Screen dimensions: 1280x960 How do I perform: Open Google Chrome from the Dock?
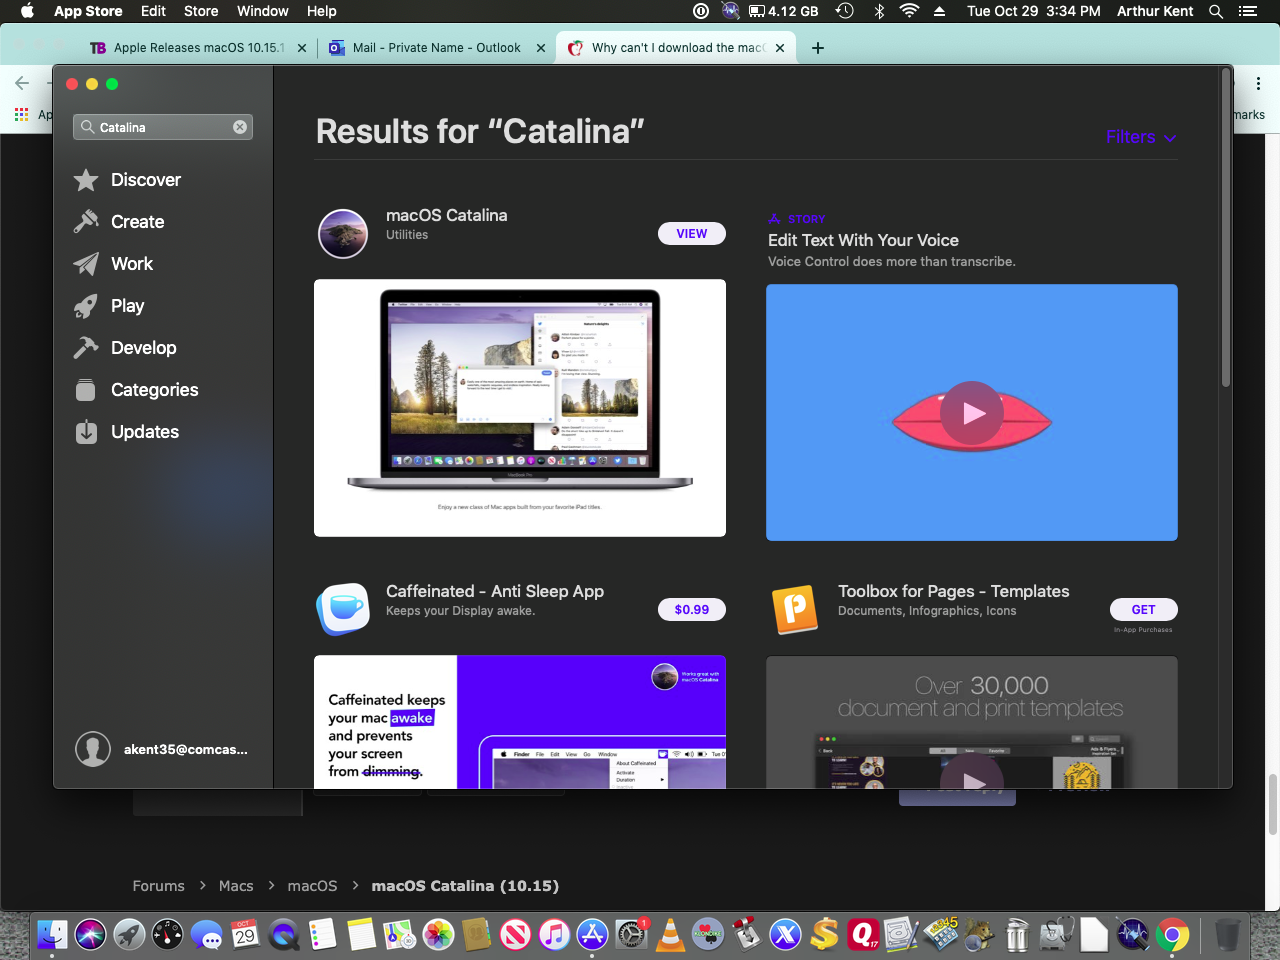[x=1172, y=935]
